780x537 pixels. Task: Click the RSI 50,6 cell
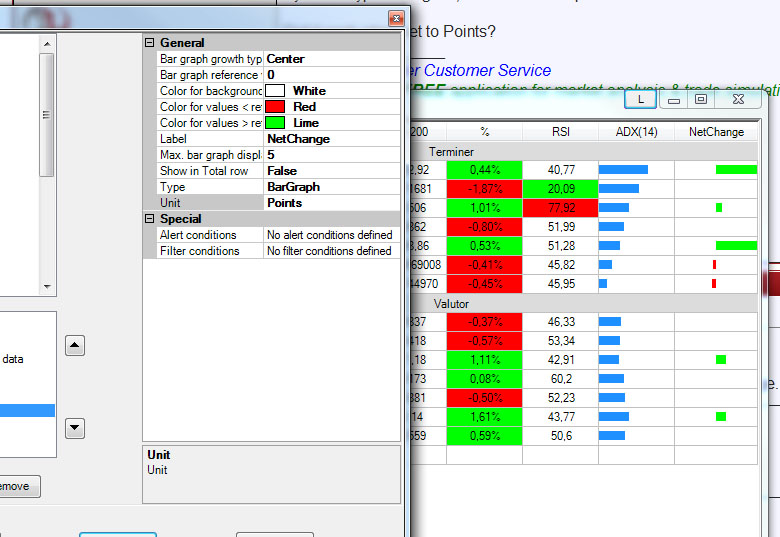[561, 436]
